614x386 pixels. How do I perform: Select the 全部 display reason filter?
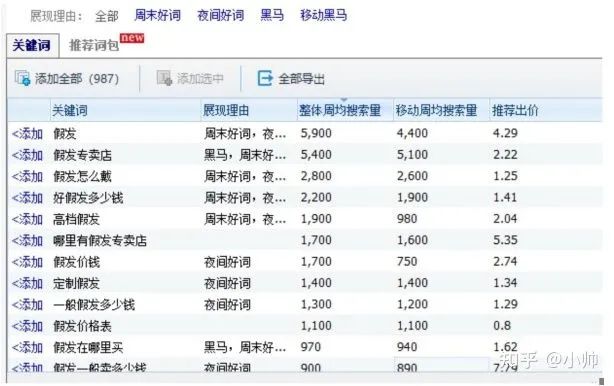pyautogui.click(x=107, y=16)
